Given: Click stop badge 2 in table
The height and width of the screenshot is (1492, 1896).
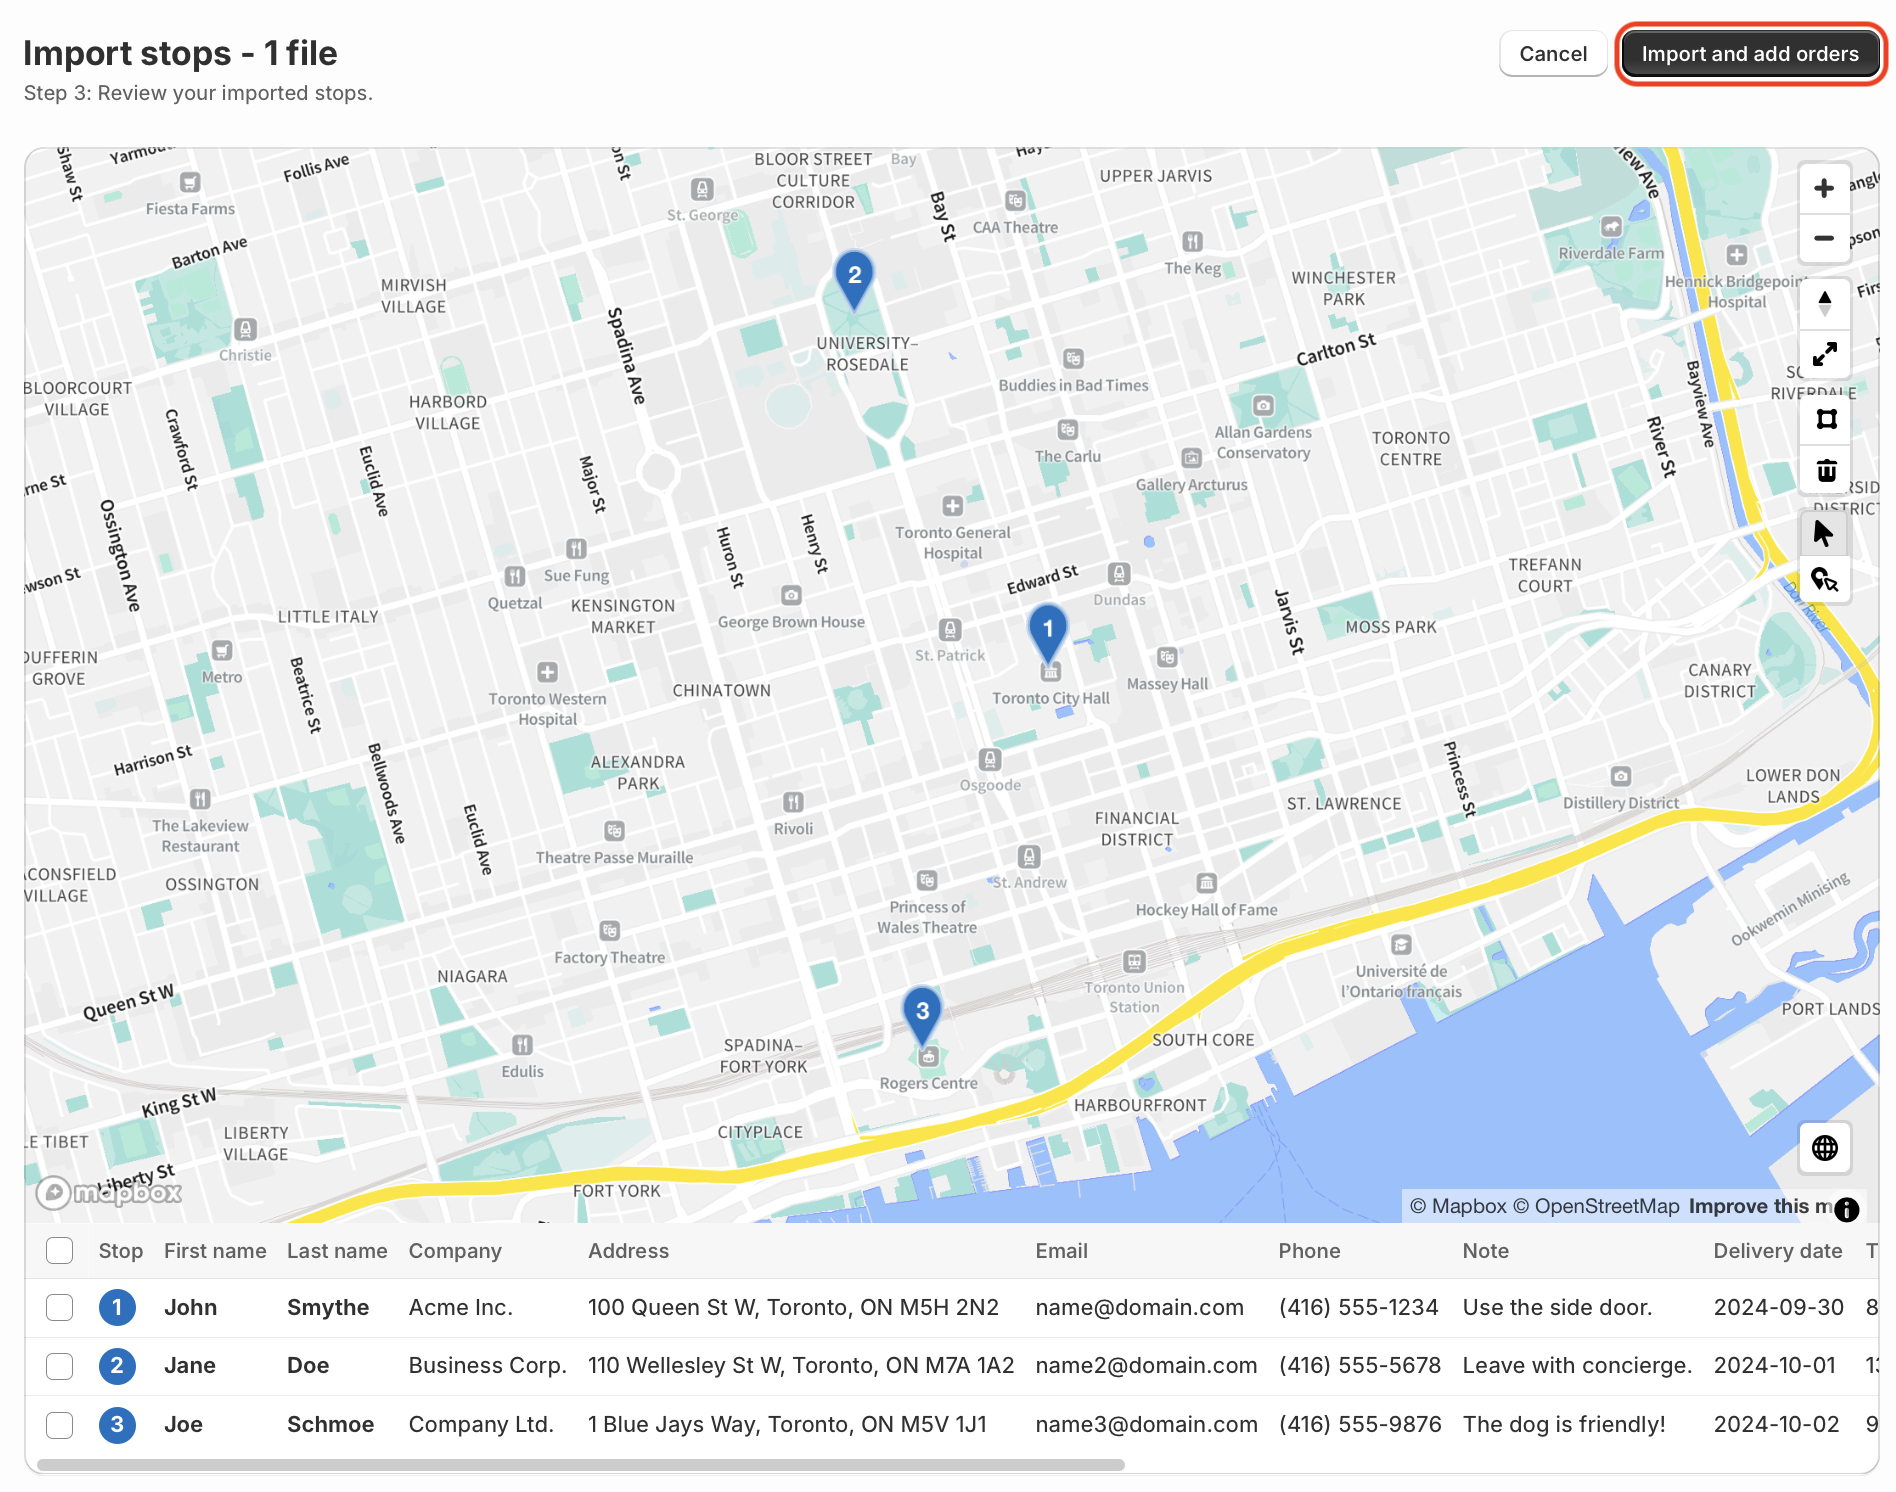Looking at the screenshot, I should coord(117,1365).
